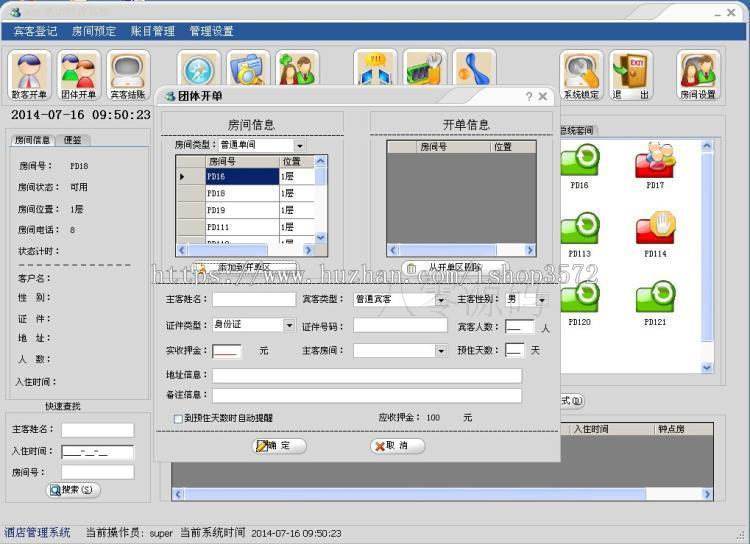Viewport: 750px width, 544px height.
Task: Focus the 宾客人数 input field
Action: [519, 327]
